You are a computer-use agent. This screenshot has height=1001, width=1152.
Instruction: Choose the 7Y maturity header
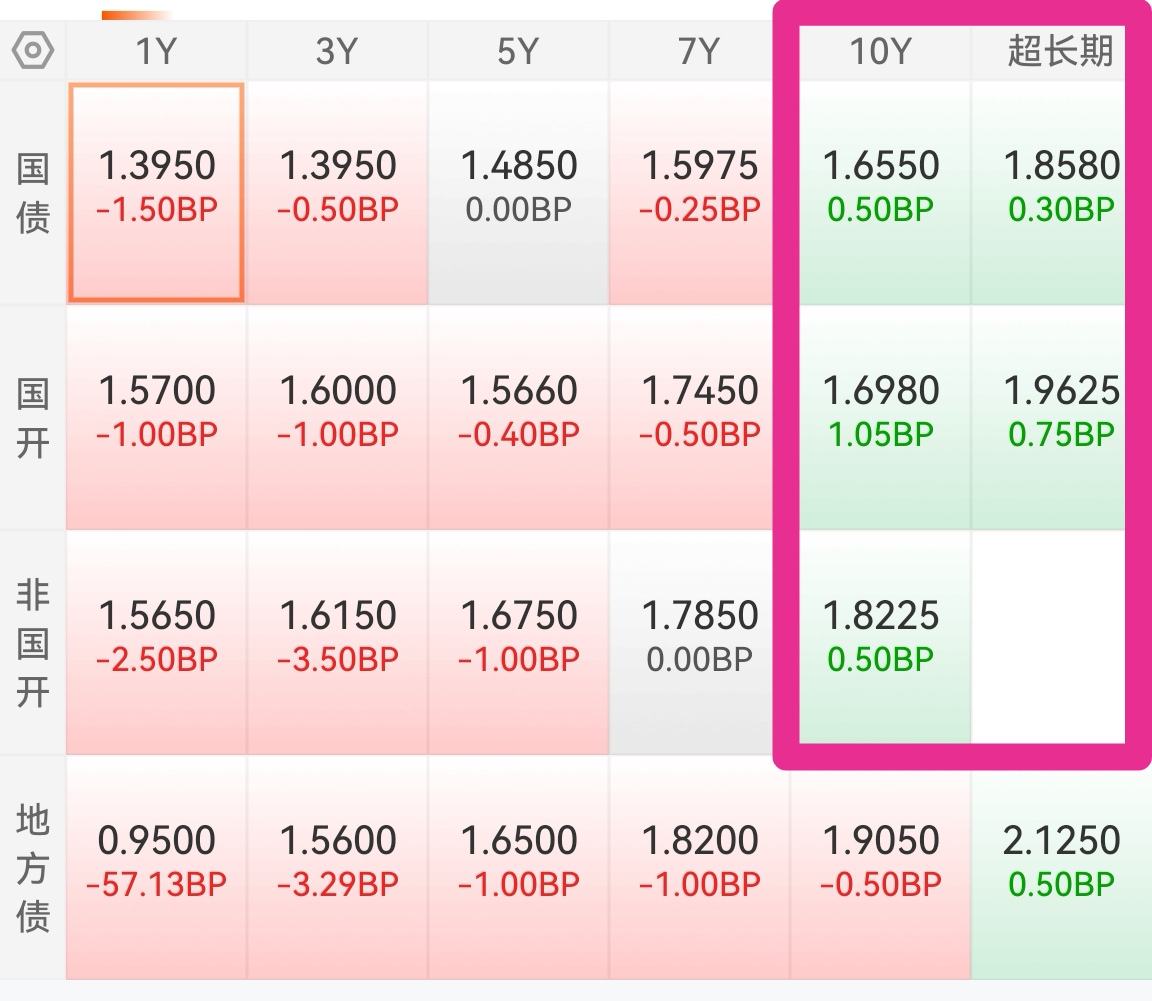699,51
